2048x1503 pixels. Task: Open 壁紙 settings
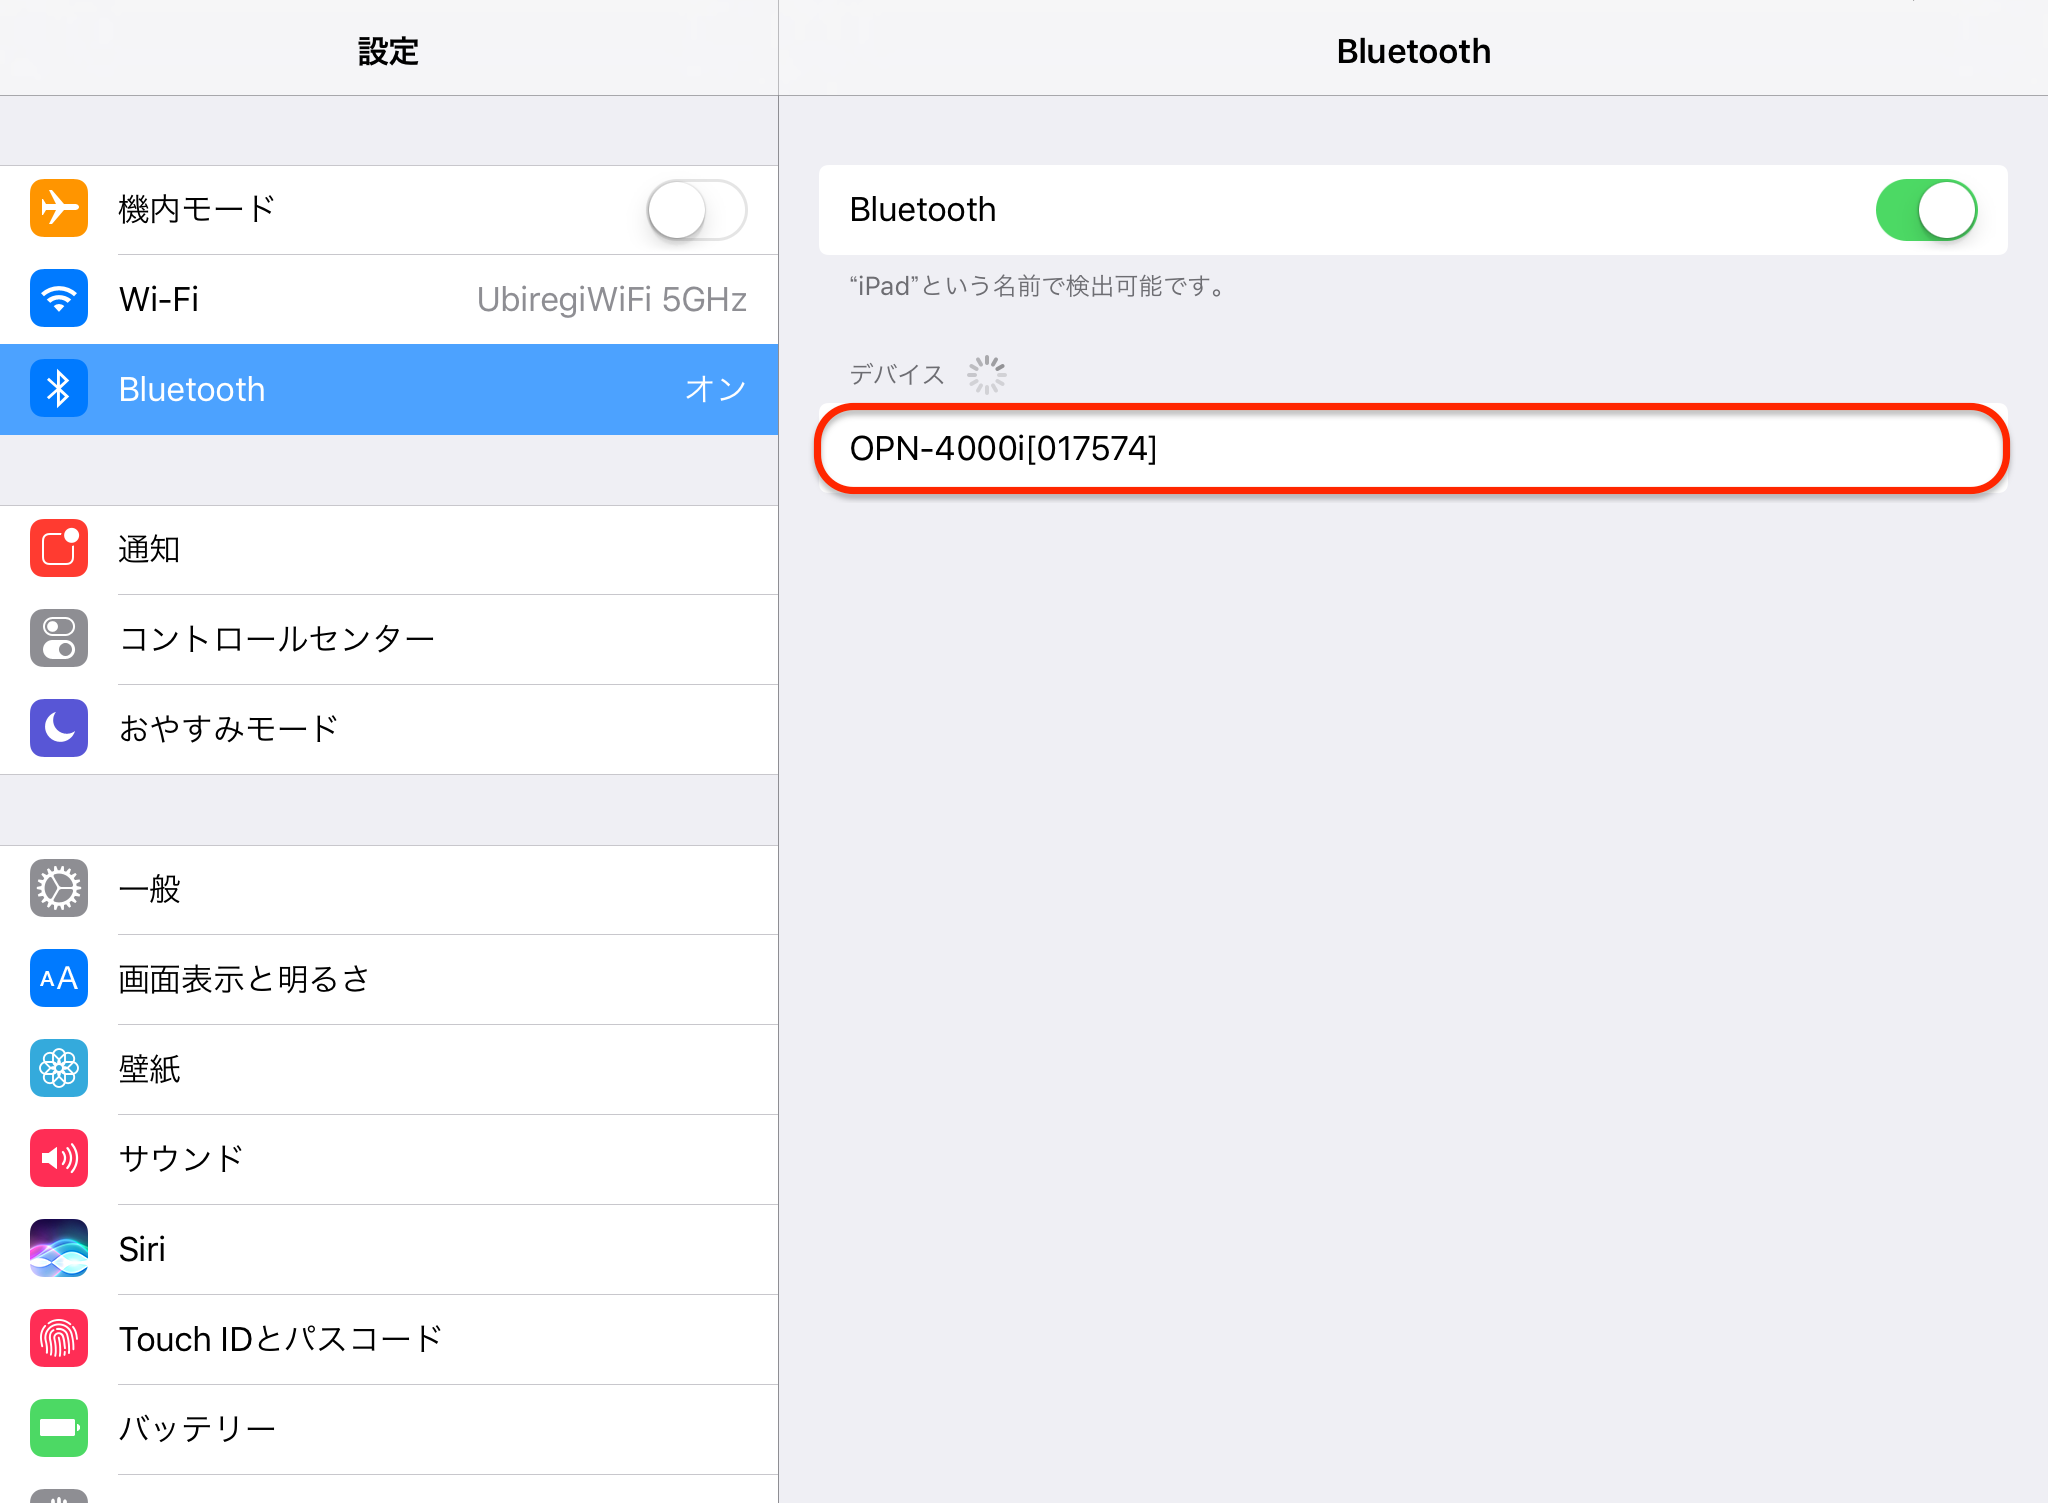pyautogui.click(x=389, y=1070)
